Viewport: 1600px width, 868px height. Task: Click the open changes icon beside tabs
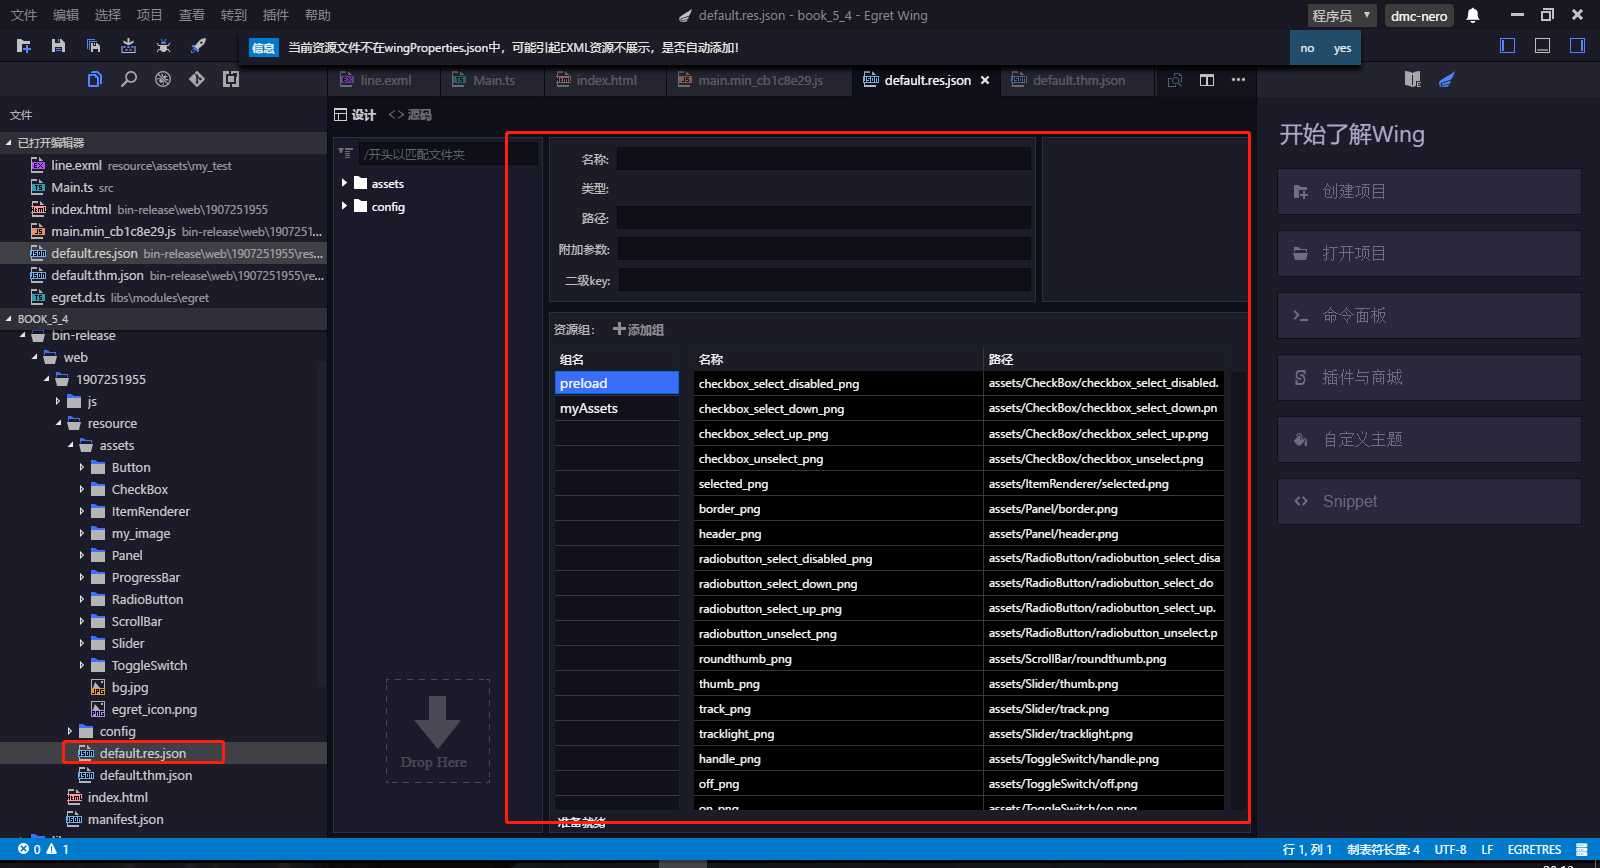(1176, 80)
